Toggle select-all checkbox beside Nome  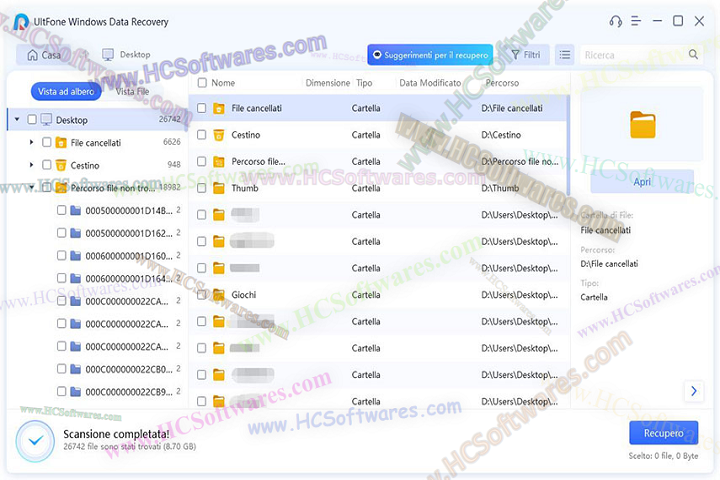202,83
